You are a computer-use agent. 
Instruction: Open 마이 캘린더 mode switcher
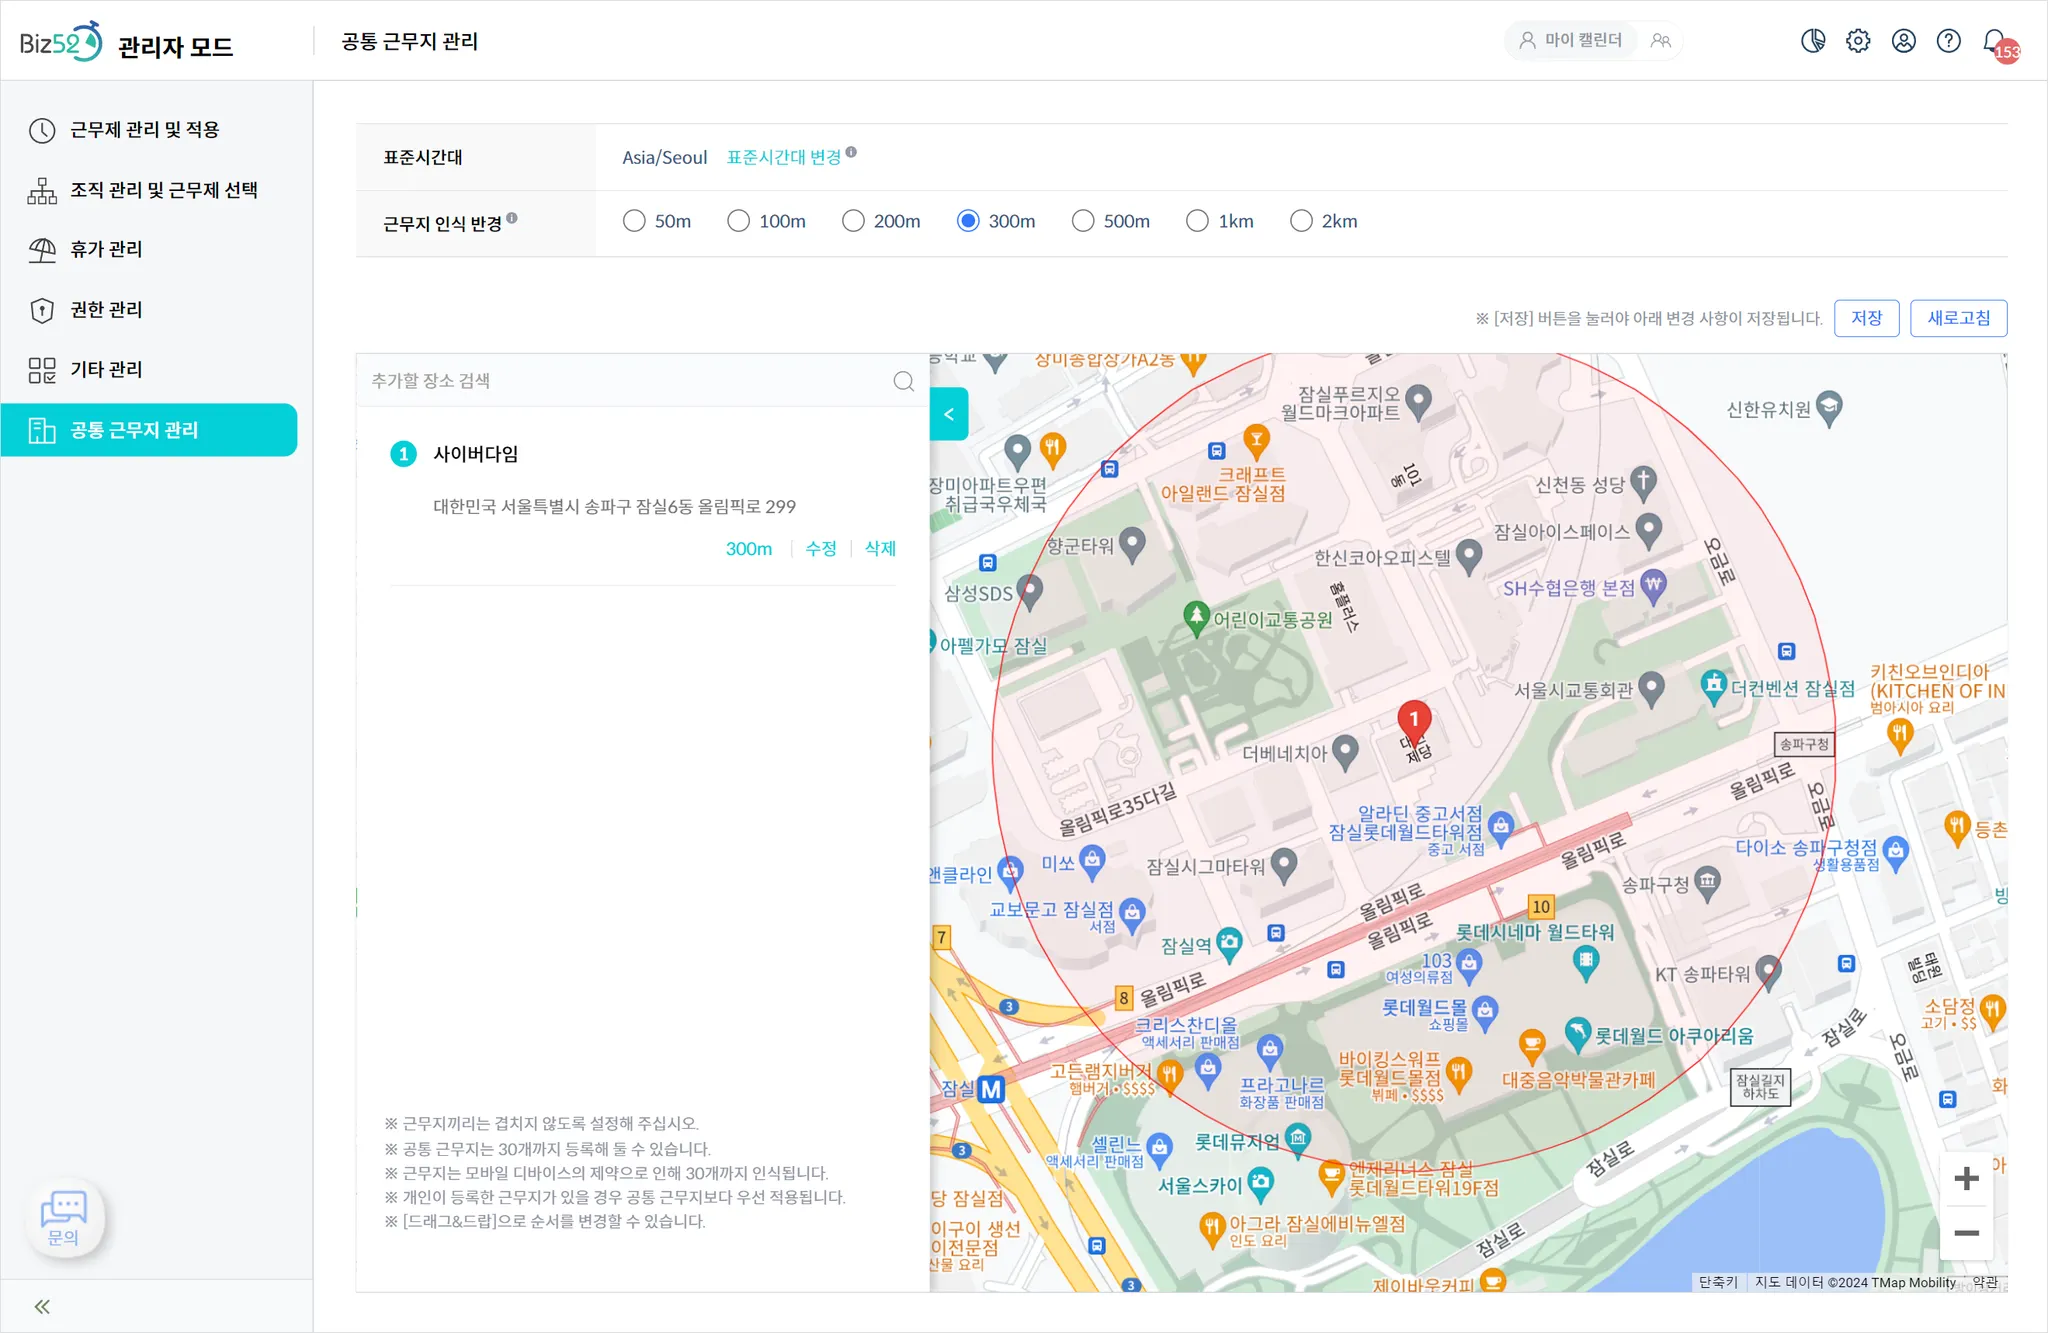(1571, 40)
